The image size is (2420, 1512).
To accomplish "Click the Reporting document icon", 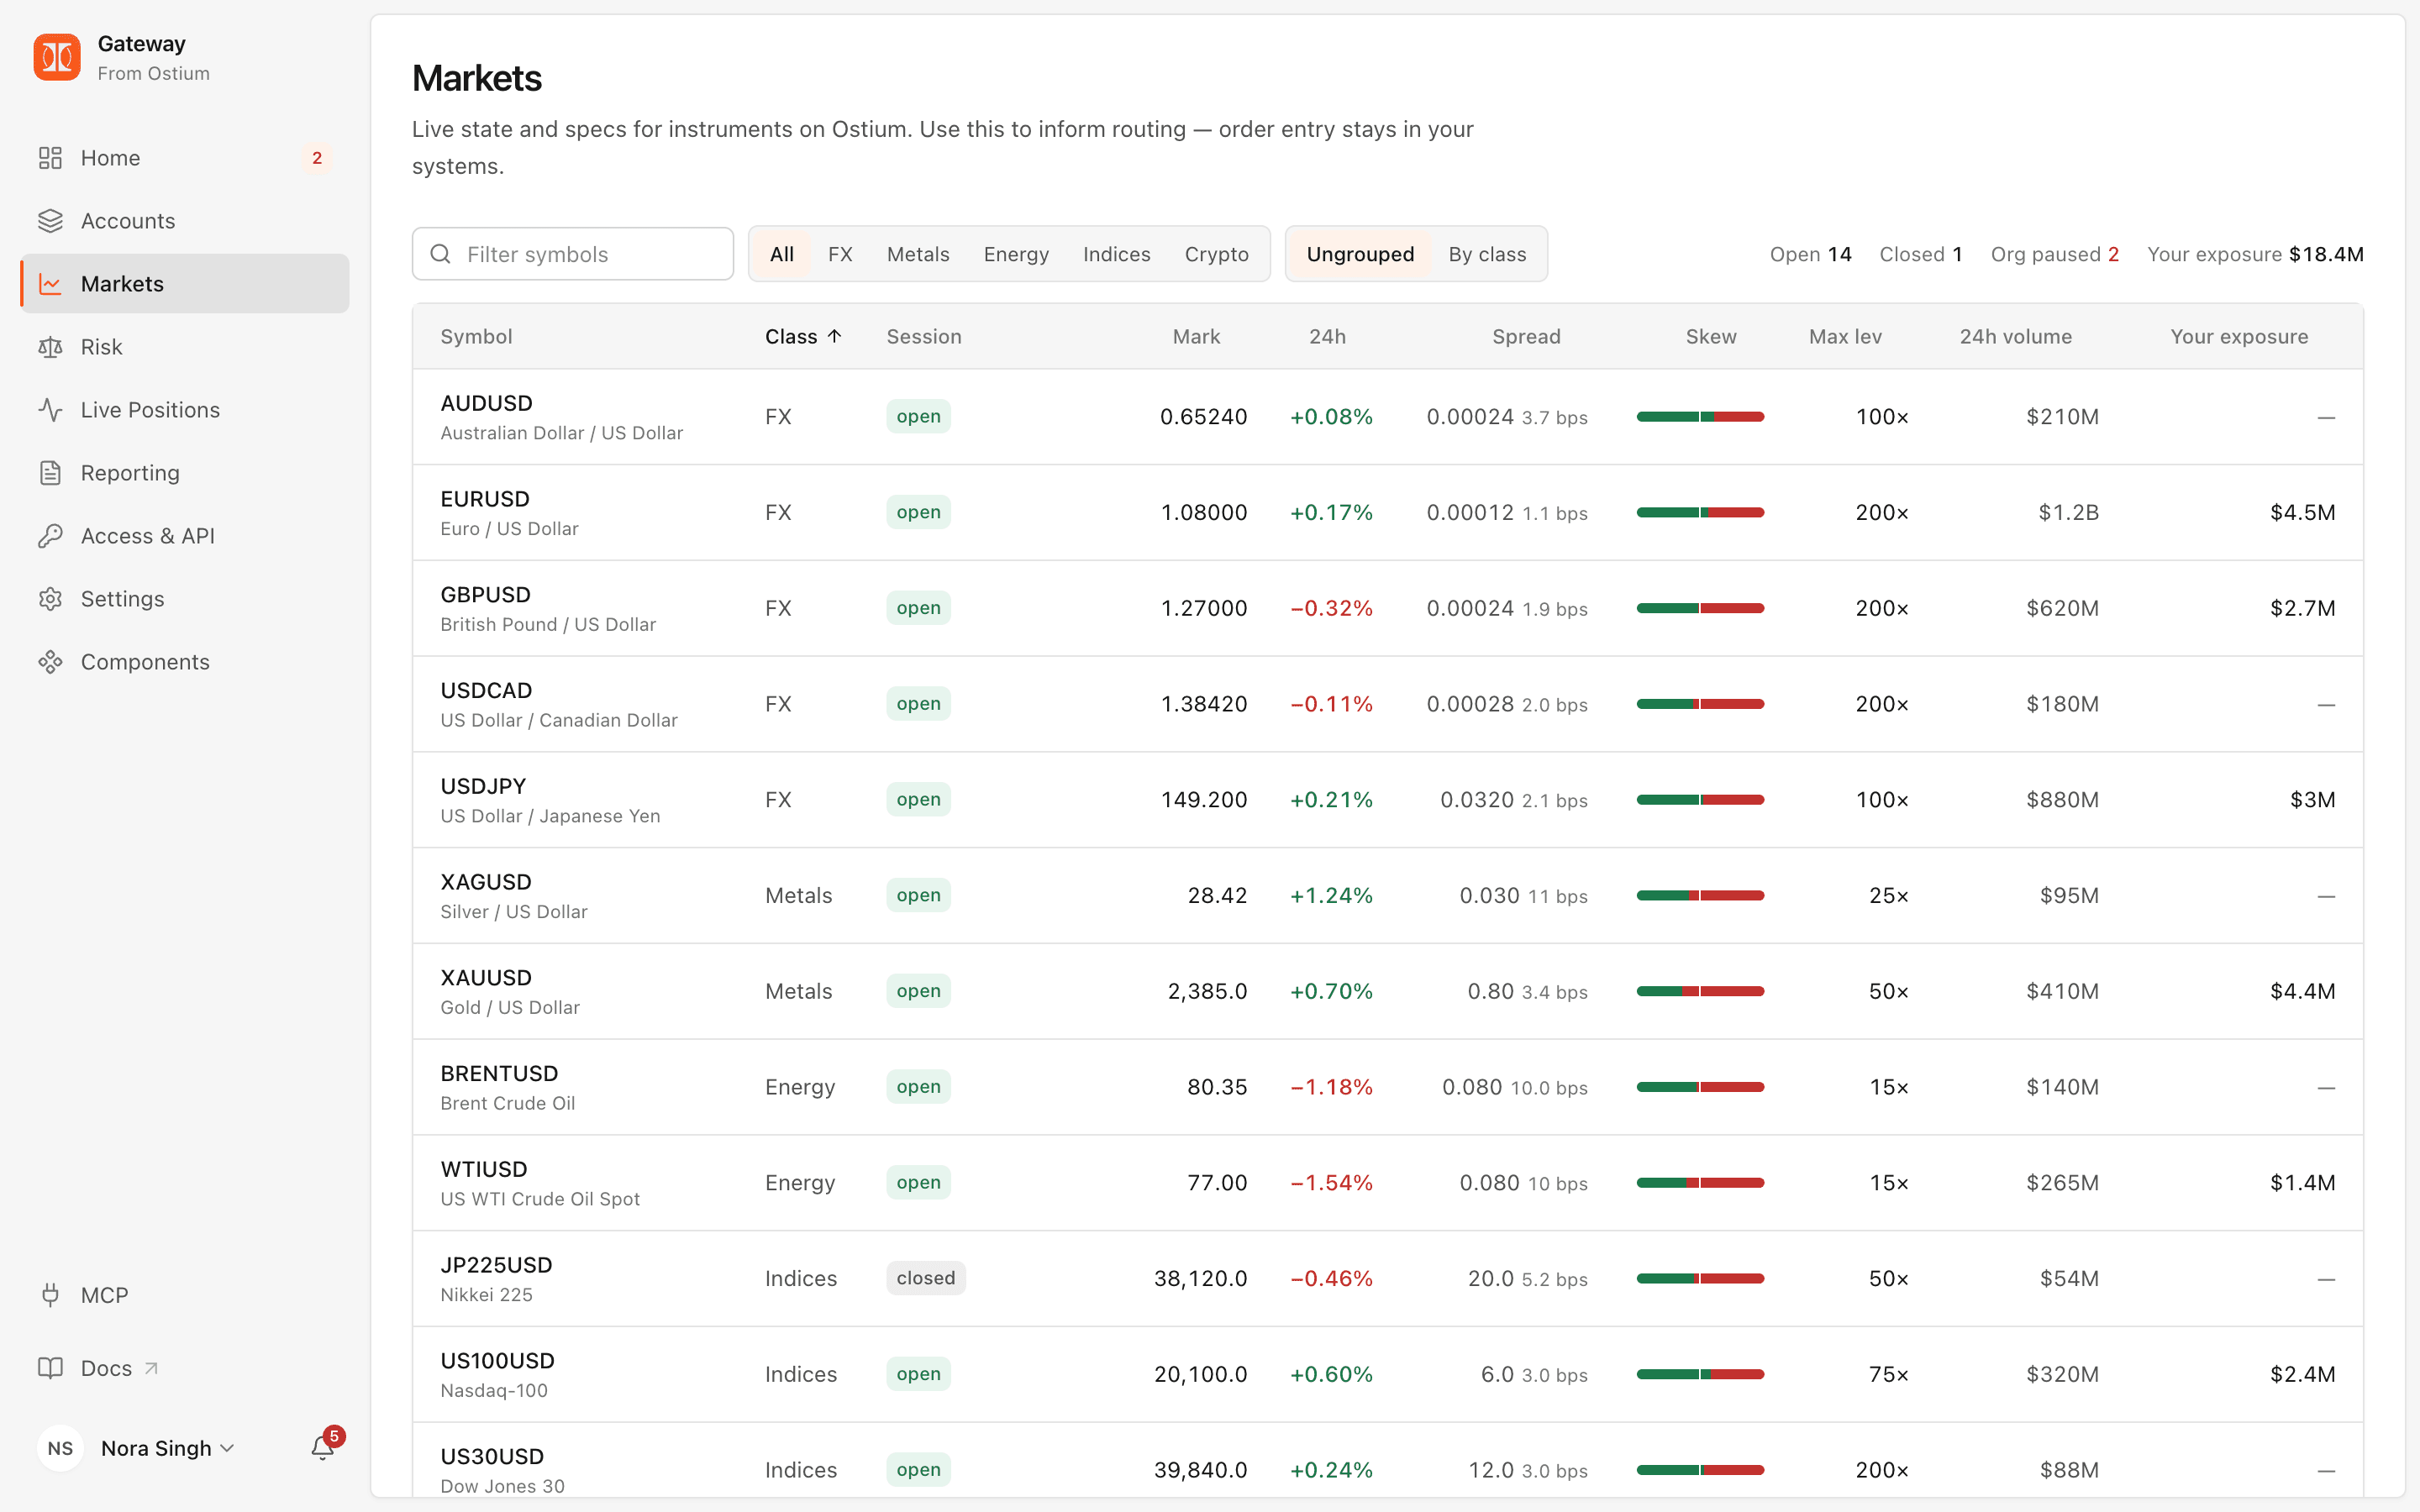I will [x=50, y=473].
